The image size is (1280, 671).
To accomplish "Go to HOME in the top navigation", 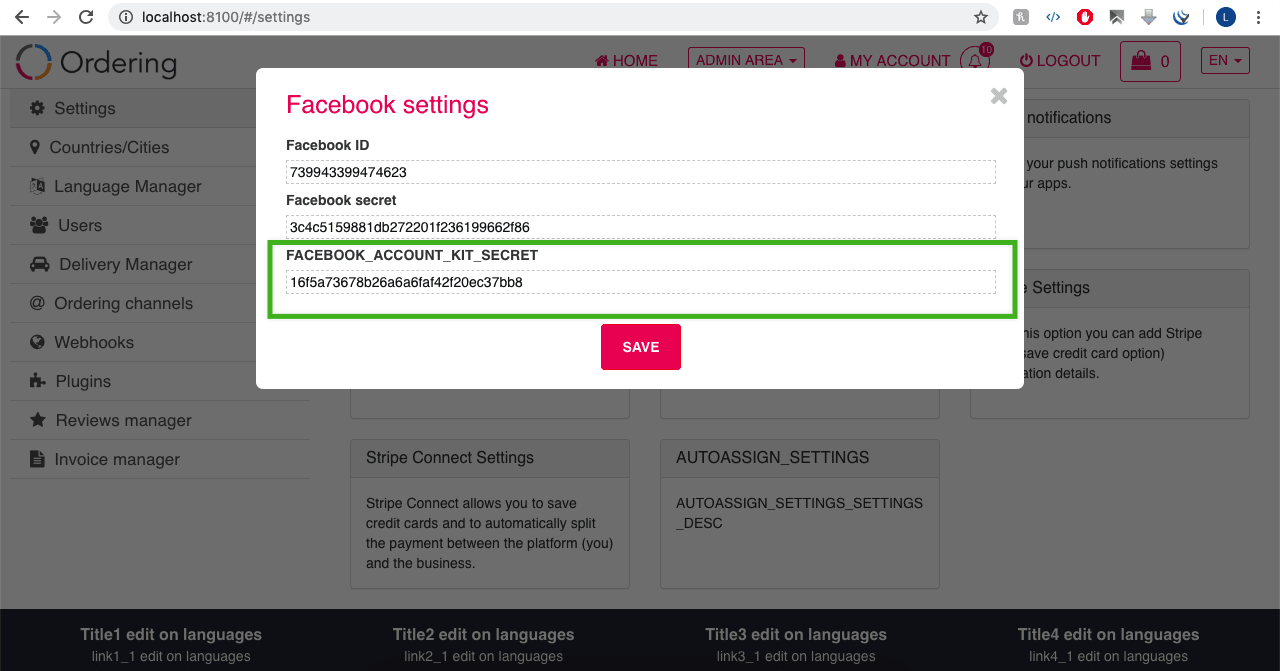I will tap(627, 61).
